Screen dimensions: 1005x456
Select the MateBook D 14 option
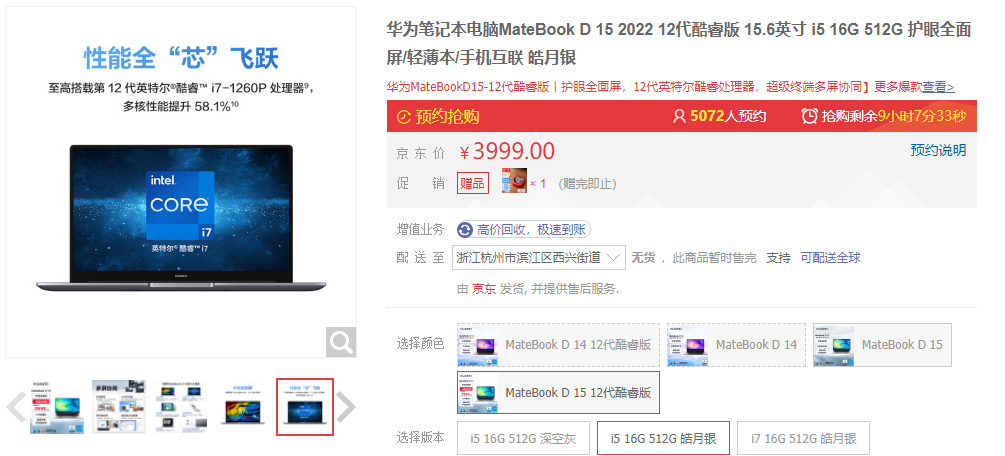736,345
